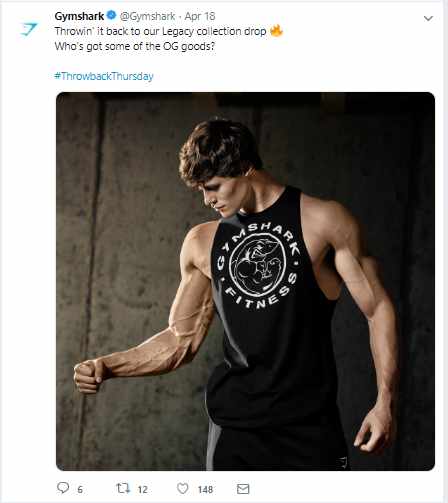
Task: Like the tweet with the heart icon
Action: (182, 488)
